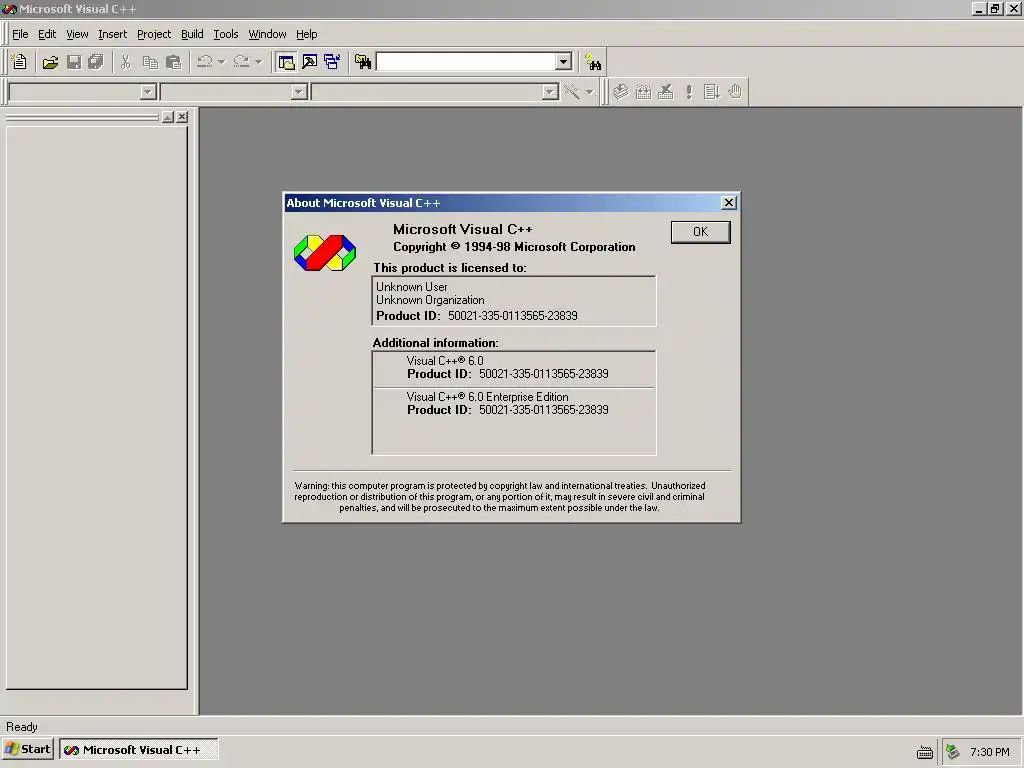1024x768 pixels.
Task: Click the WizardBar wand action icon
Action: pos(572,92)
